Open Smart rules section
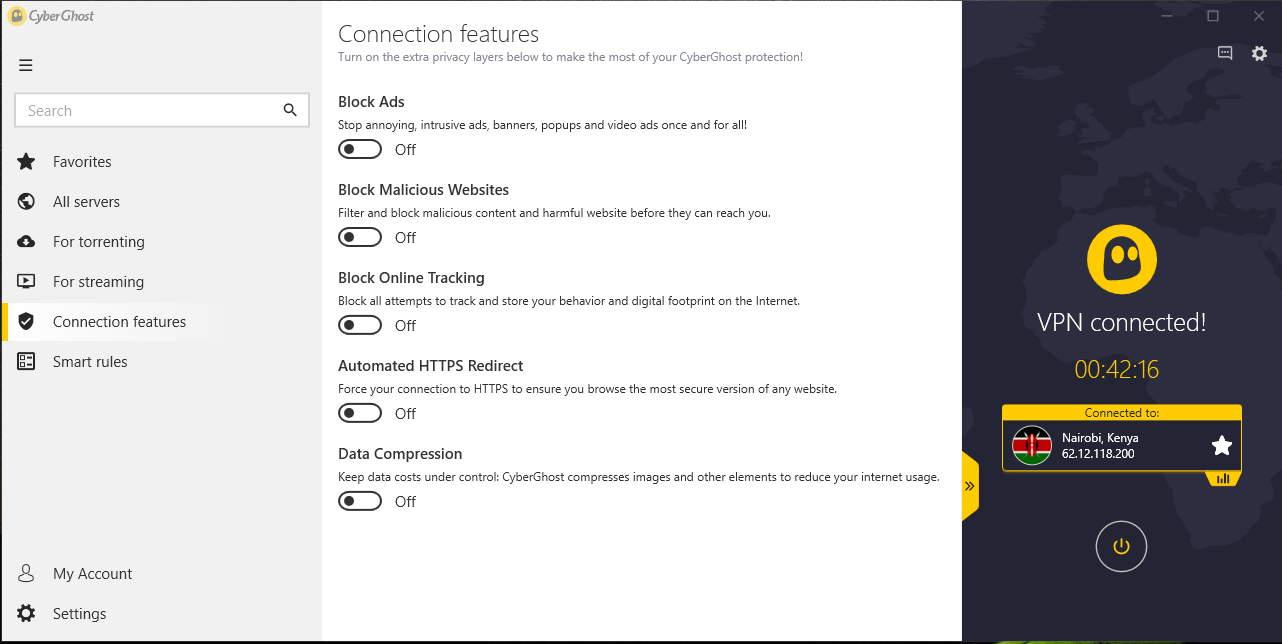Image resolution: width=1282 pixels, height=644 pixels. click(x=90, y=362)
